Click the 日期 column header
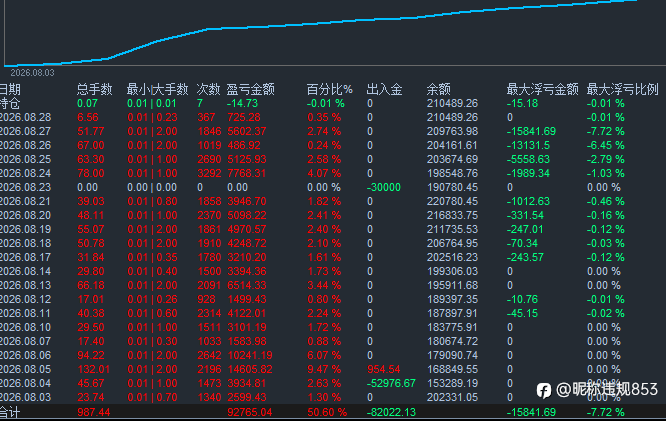 coord(10,89)
